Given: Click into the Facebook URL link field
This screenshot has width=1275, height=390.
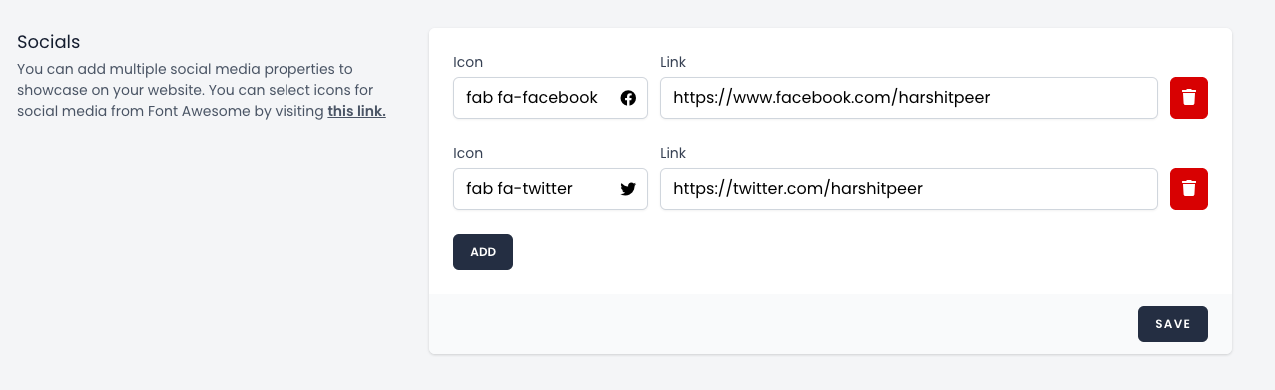Looking at the screenshot, I should 909,98.
